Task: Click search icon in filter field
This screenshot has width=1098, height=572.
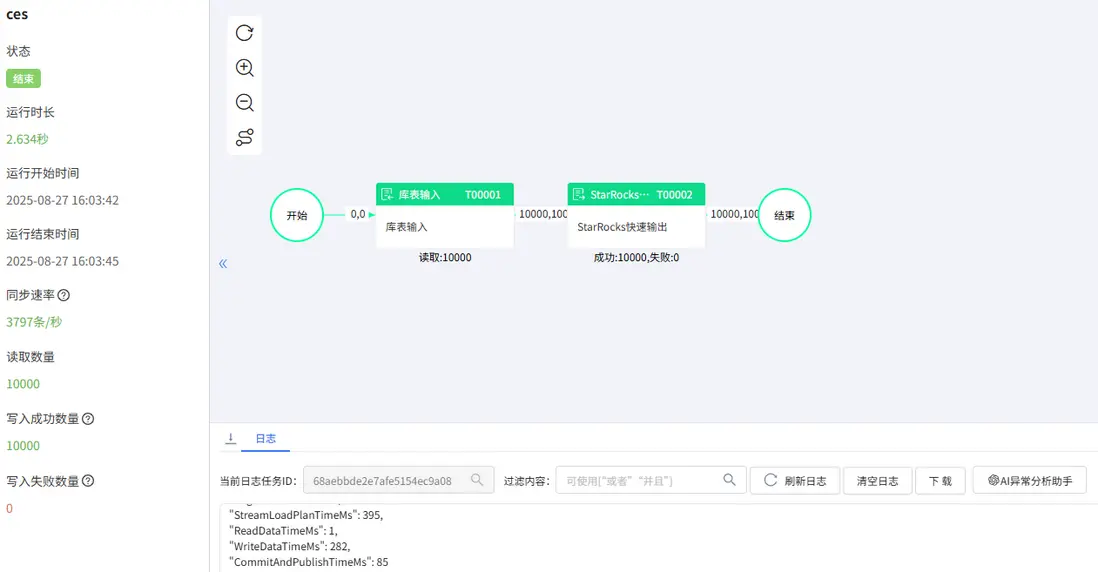Action: tap(729, 480)
